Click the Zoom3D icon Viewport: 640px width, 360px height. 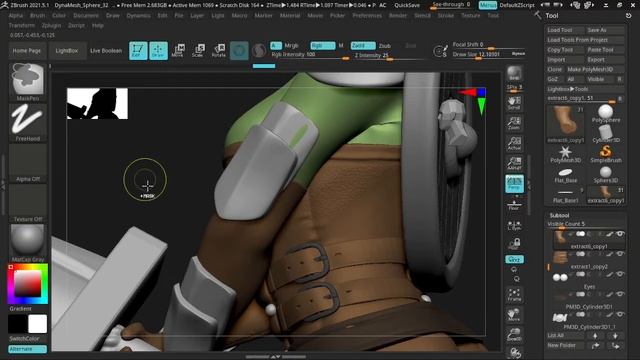click(x=514, y=335)
